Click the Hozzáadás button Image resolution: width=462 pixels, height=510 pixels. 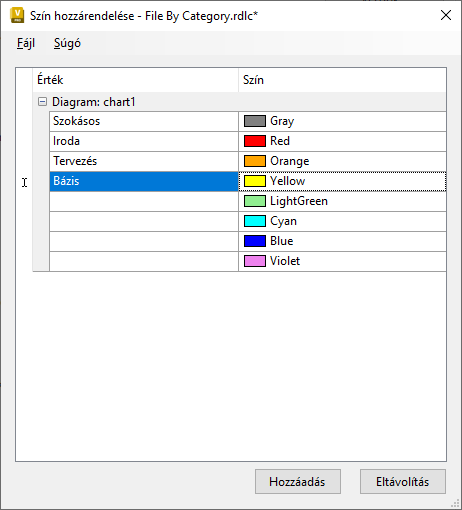pyautogui.click(x=298, y=481)
